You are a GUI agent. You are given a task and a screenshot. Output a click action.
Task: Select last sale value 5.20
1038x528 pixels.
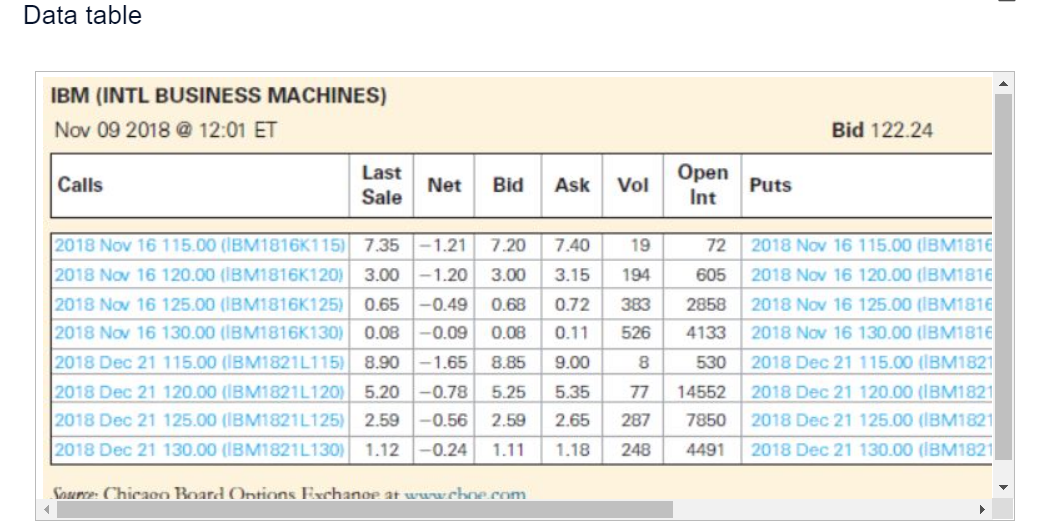[381, 392]
